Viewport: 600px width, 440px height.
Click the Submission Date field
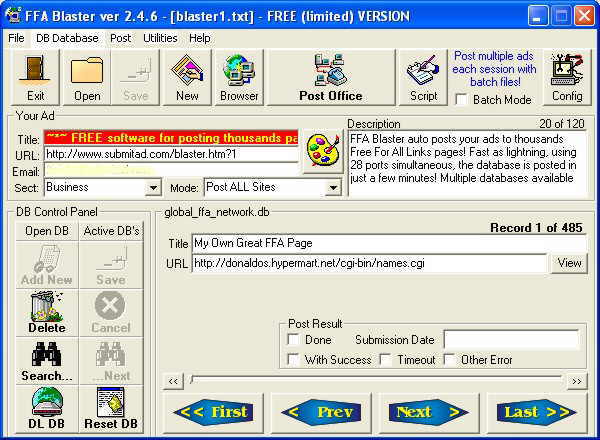511,339
